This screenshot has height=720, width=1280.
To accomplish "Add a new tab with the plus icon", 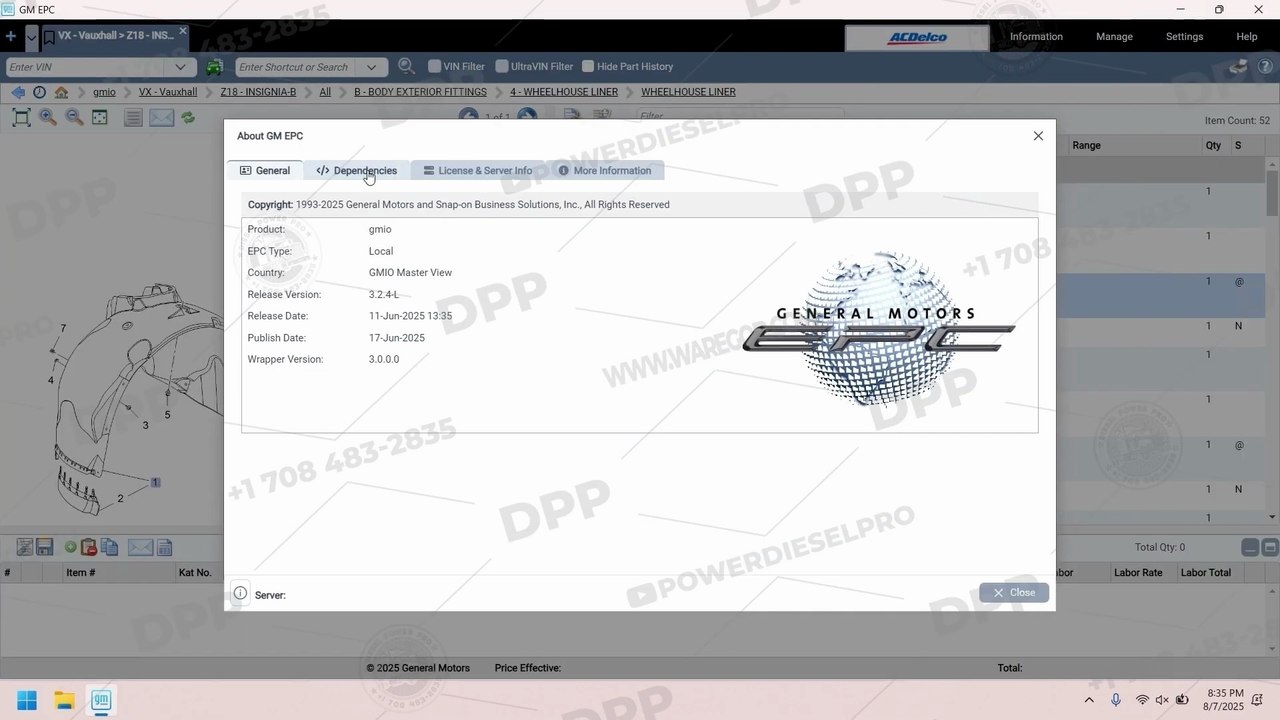I will pyautogui.click(x=11, y=36).
